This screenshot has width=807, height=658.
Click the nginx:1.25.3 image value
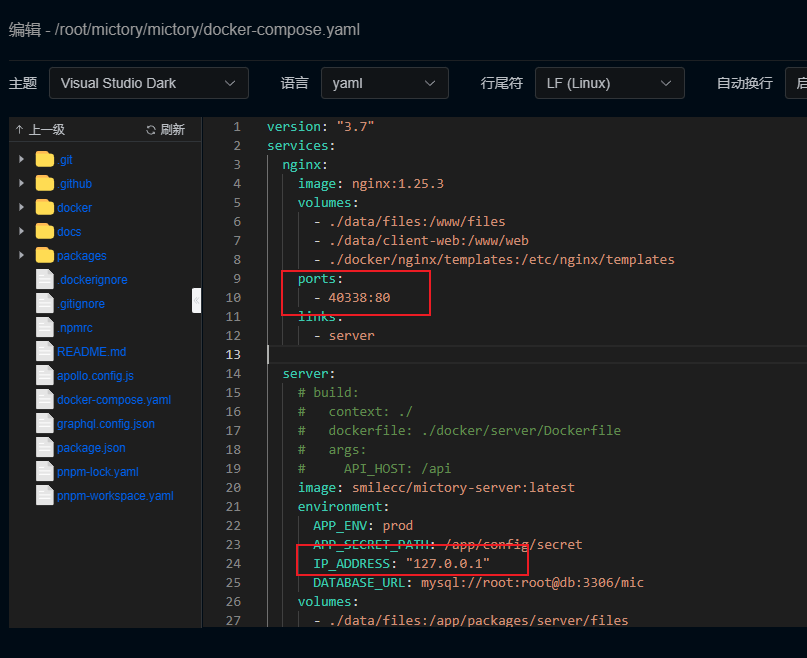click(x=398, y=184)
